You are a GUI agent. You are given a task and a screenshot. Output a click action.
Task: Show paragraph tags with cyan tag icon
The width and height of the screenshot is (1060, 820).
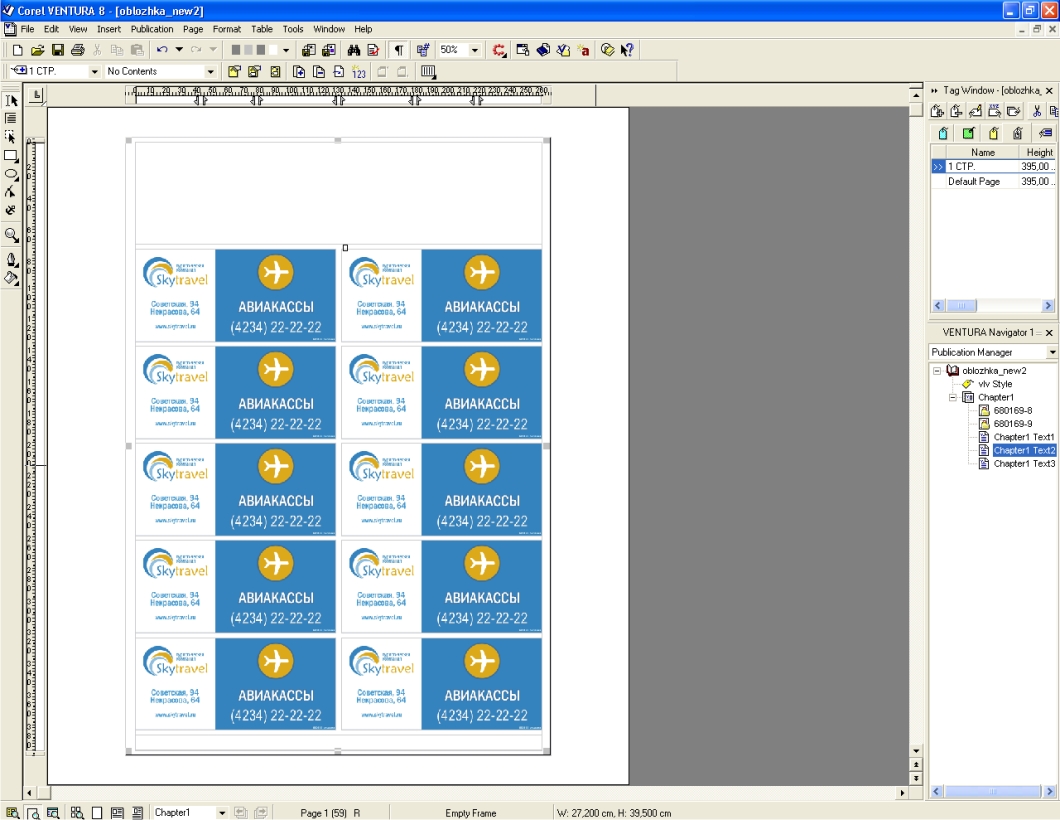point(943,133)
